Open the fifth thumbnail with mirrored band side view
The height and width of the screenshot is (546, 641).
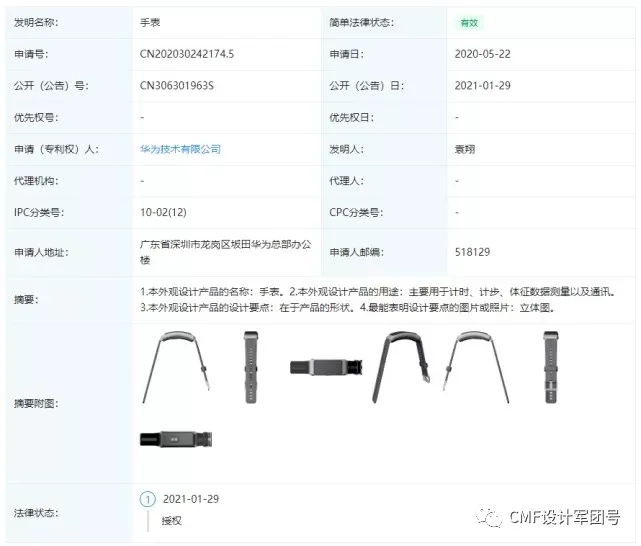click(x=476, y=367)
